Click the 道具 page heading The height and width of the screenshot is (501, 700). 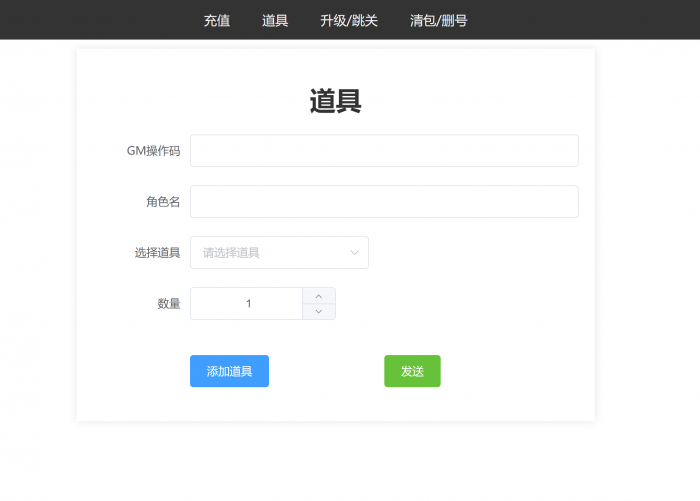pyautogui.click(x=335, y=101)
